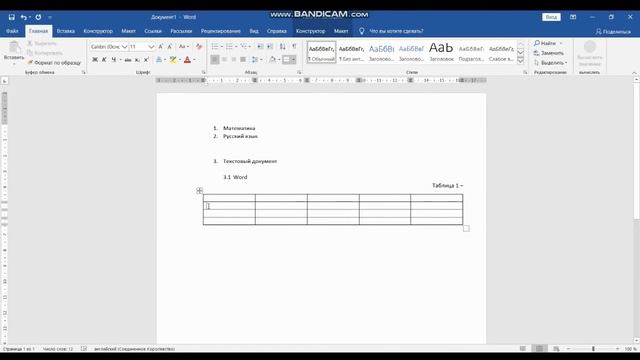Set center paragraph alignment
The height and width of the screenshot is (360, 640).
tap(224, 60)
